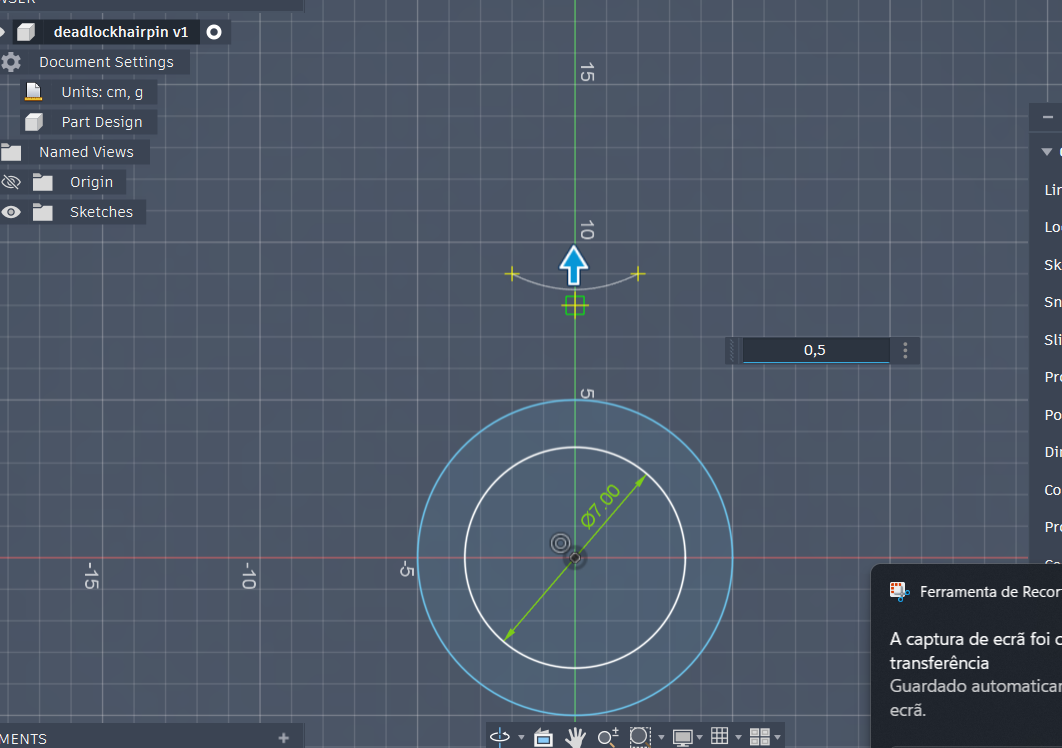
Task: Activate the deadlockhairpin v1 component radio button
Action: point(214,32)
